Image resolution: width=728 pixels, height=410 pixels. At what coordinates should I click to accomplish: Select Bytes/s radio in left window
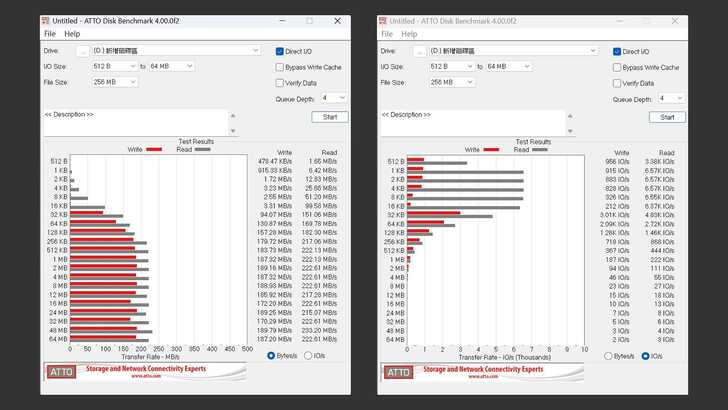coord(271,356)
